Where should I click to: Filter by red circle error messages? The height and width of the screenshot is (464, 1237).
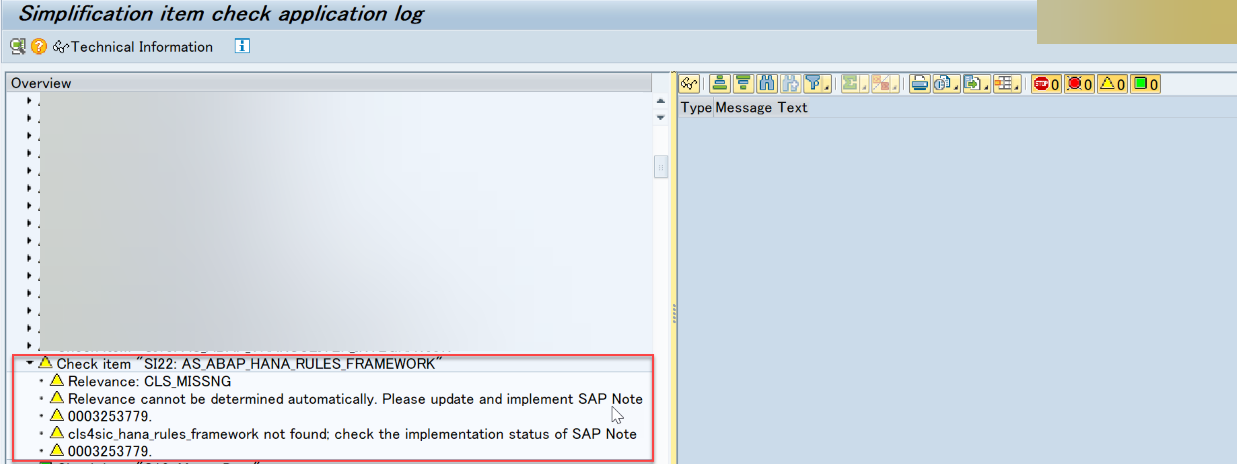coord(1080,84)
